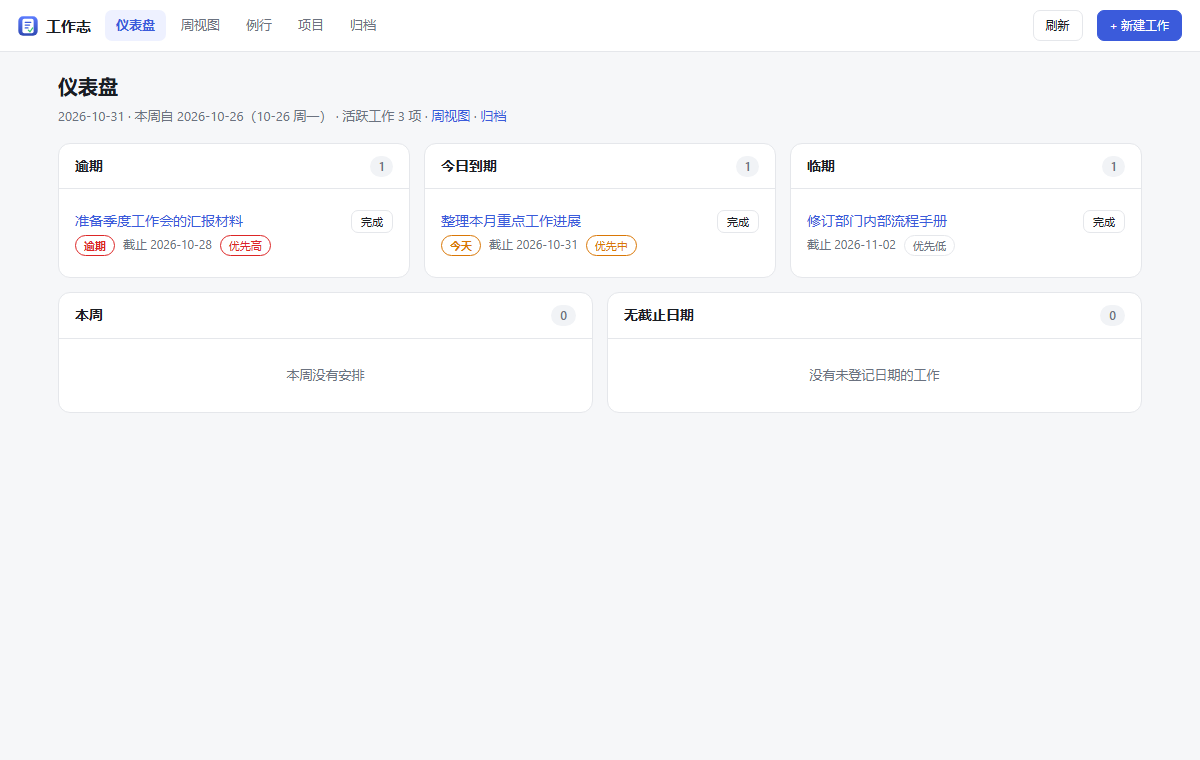This screenshot has height=760, width=1200.
Task: Click the 工作志 app logo icon
Action: pos(28,26)
